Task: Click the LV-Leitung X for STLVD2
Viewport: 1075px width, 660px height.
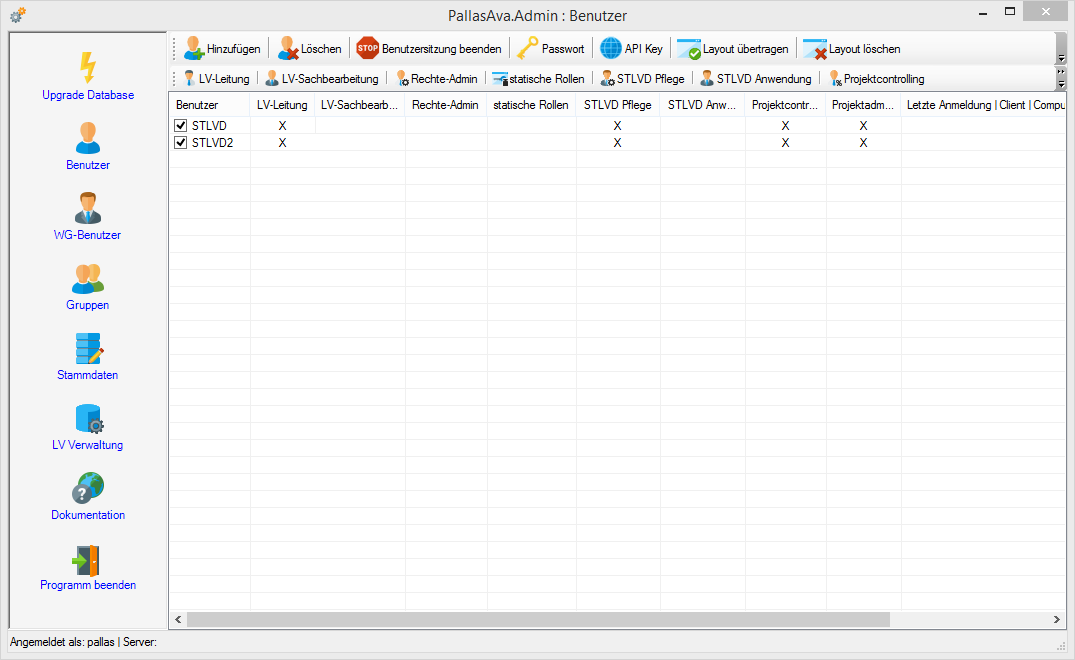Action: point(282,143)
